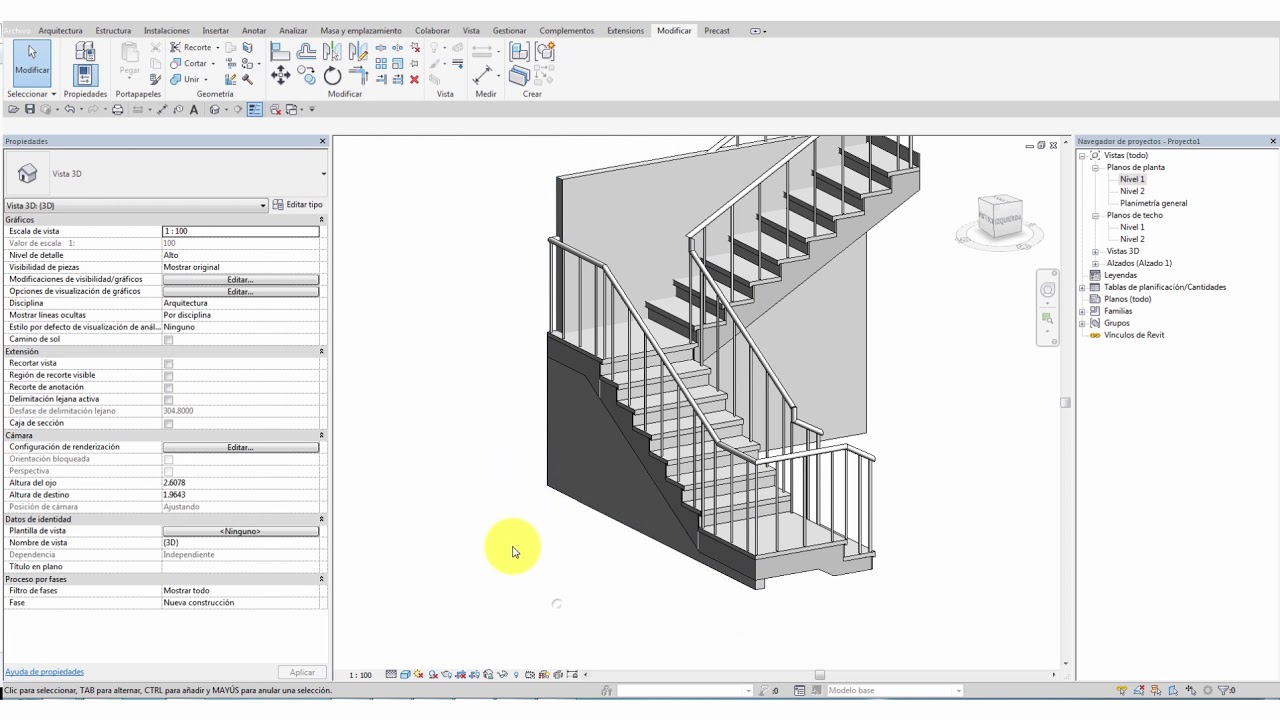Screen dimensions: 1280x720
Task: Open the Modelo base dropdown in status bar
Action: click(958, 691)
